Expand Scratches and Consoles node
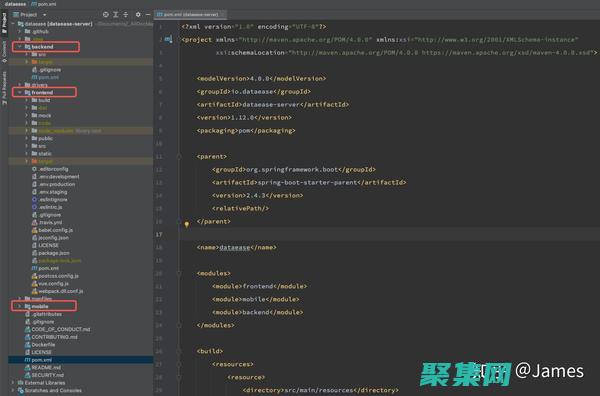 point(13,390)
